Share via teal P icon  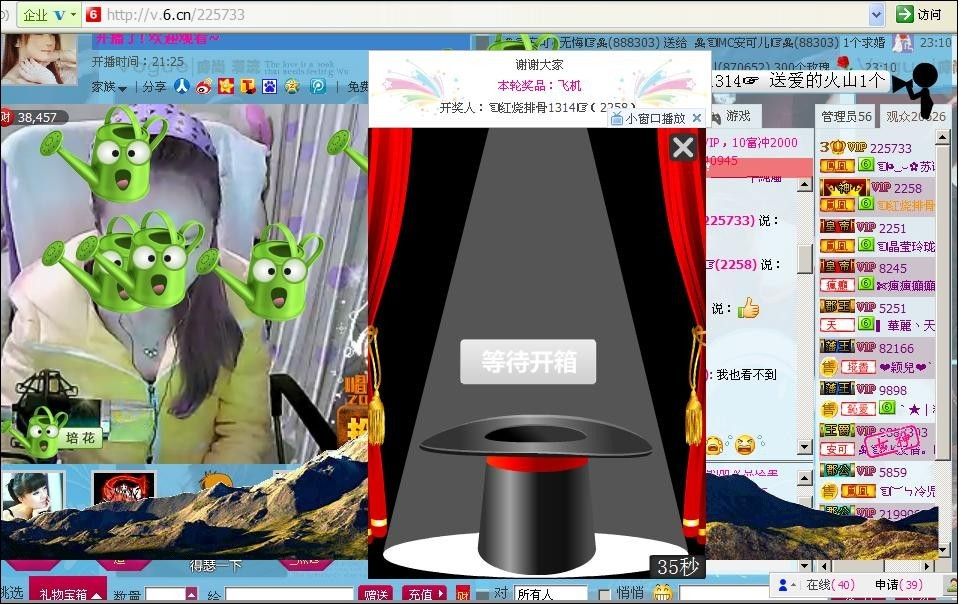318,86
